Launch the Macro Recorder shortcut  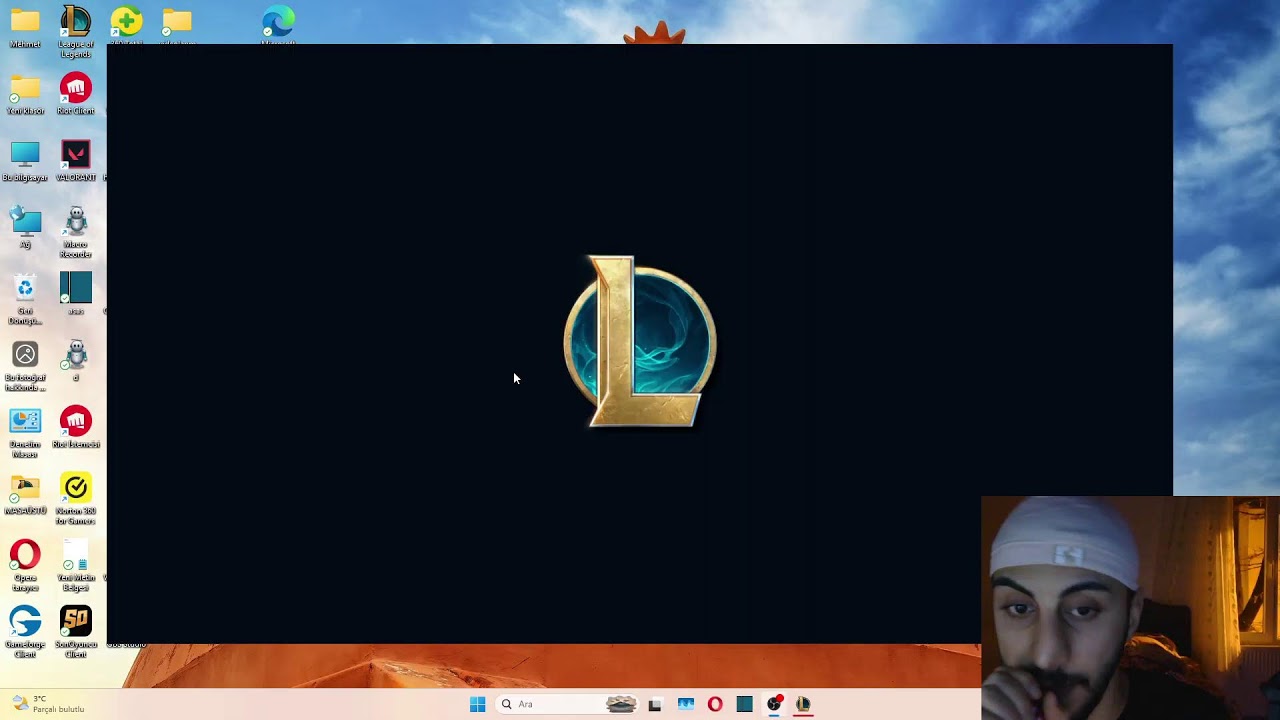coord(76,232)
